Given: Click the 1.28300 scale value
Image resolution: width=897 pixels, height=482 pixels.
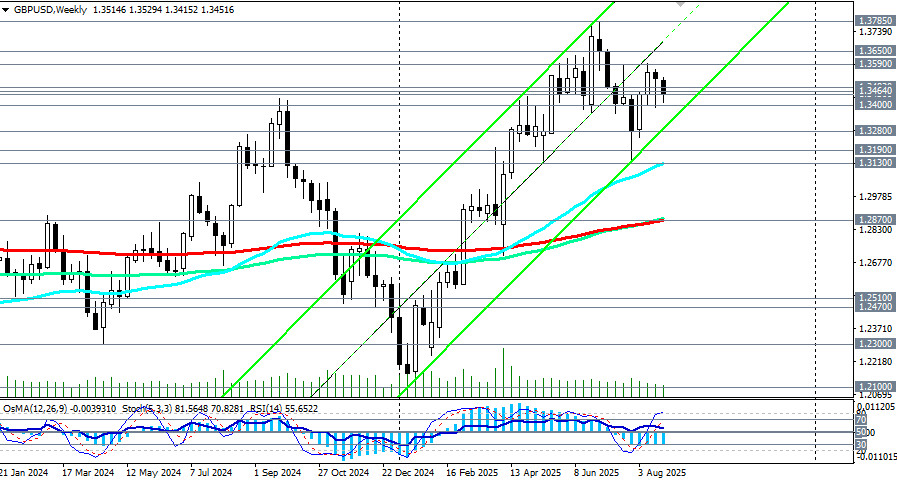Looking at the screenshot, I should tap(875, 229).
